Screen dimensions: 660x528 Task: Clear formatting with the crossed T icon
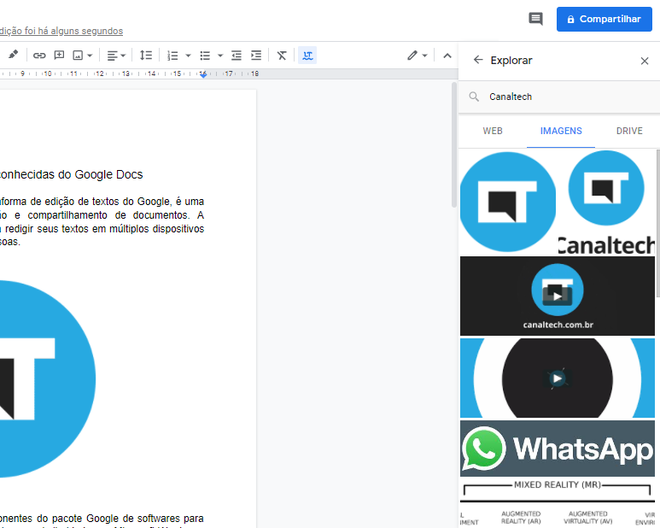pyautogui.click(x=282, y=55)
